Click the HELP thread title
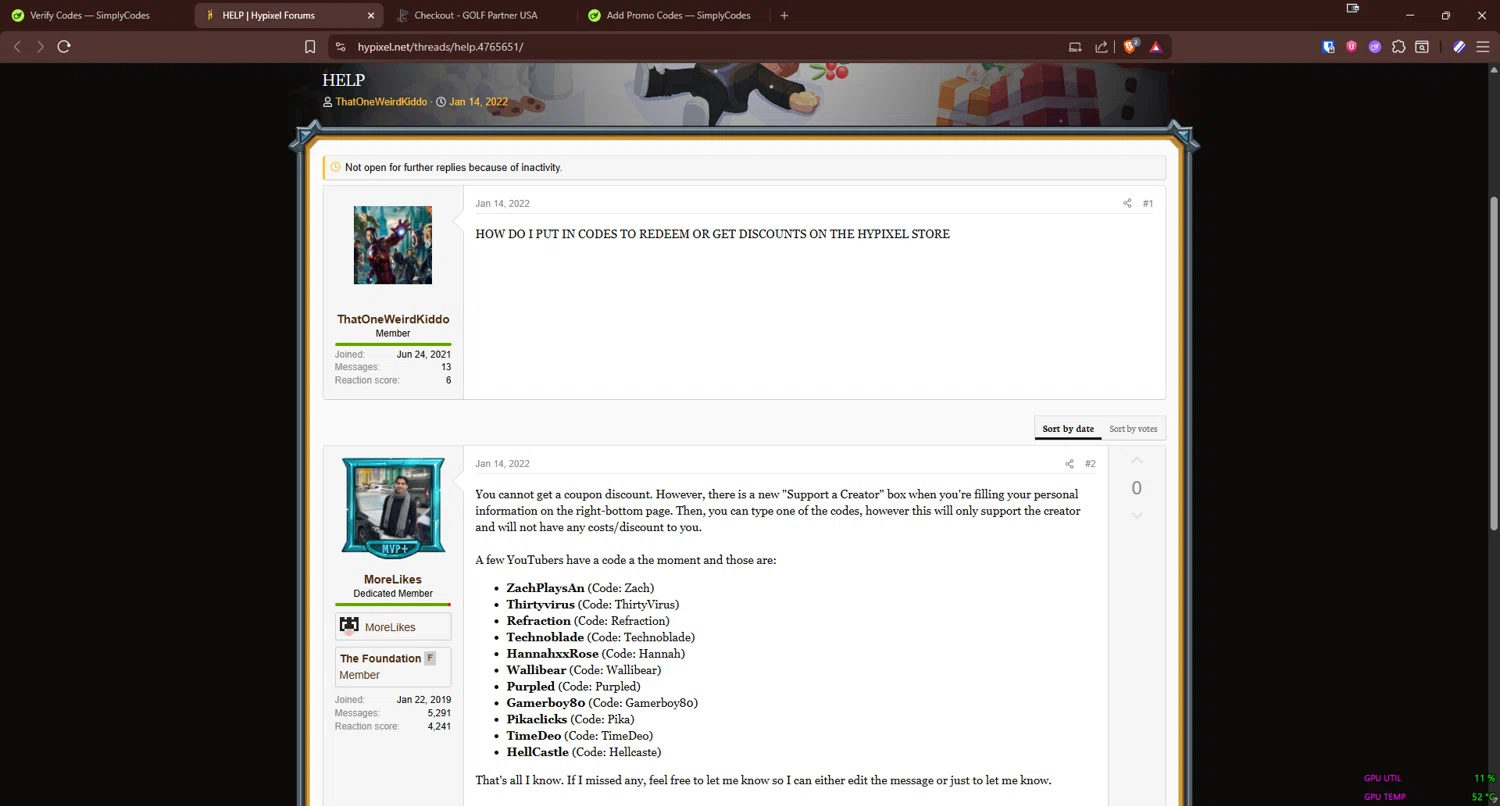Viewport: 1500px width, 806px height. 343,80
